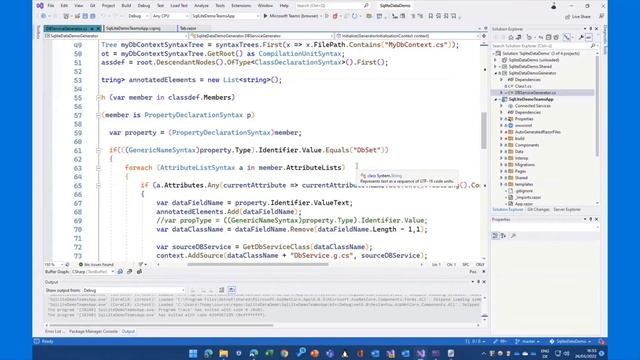Switch to Git Changes tab

[x=538, y=209]
